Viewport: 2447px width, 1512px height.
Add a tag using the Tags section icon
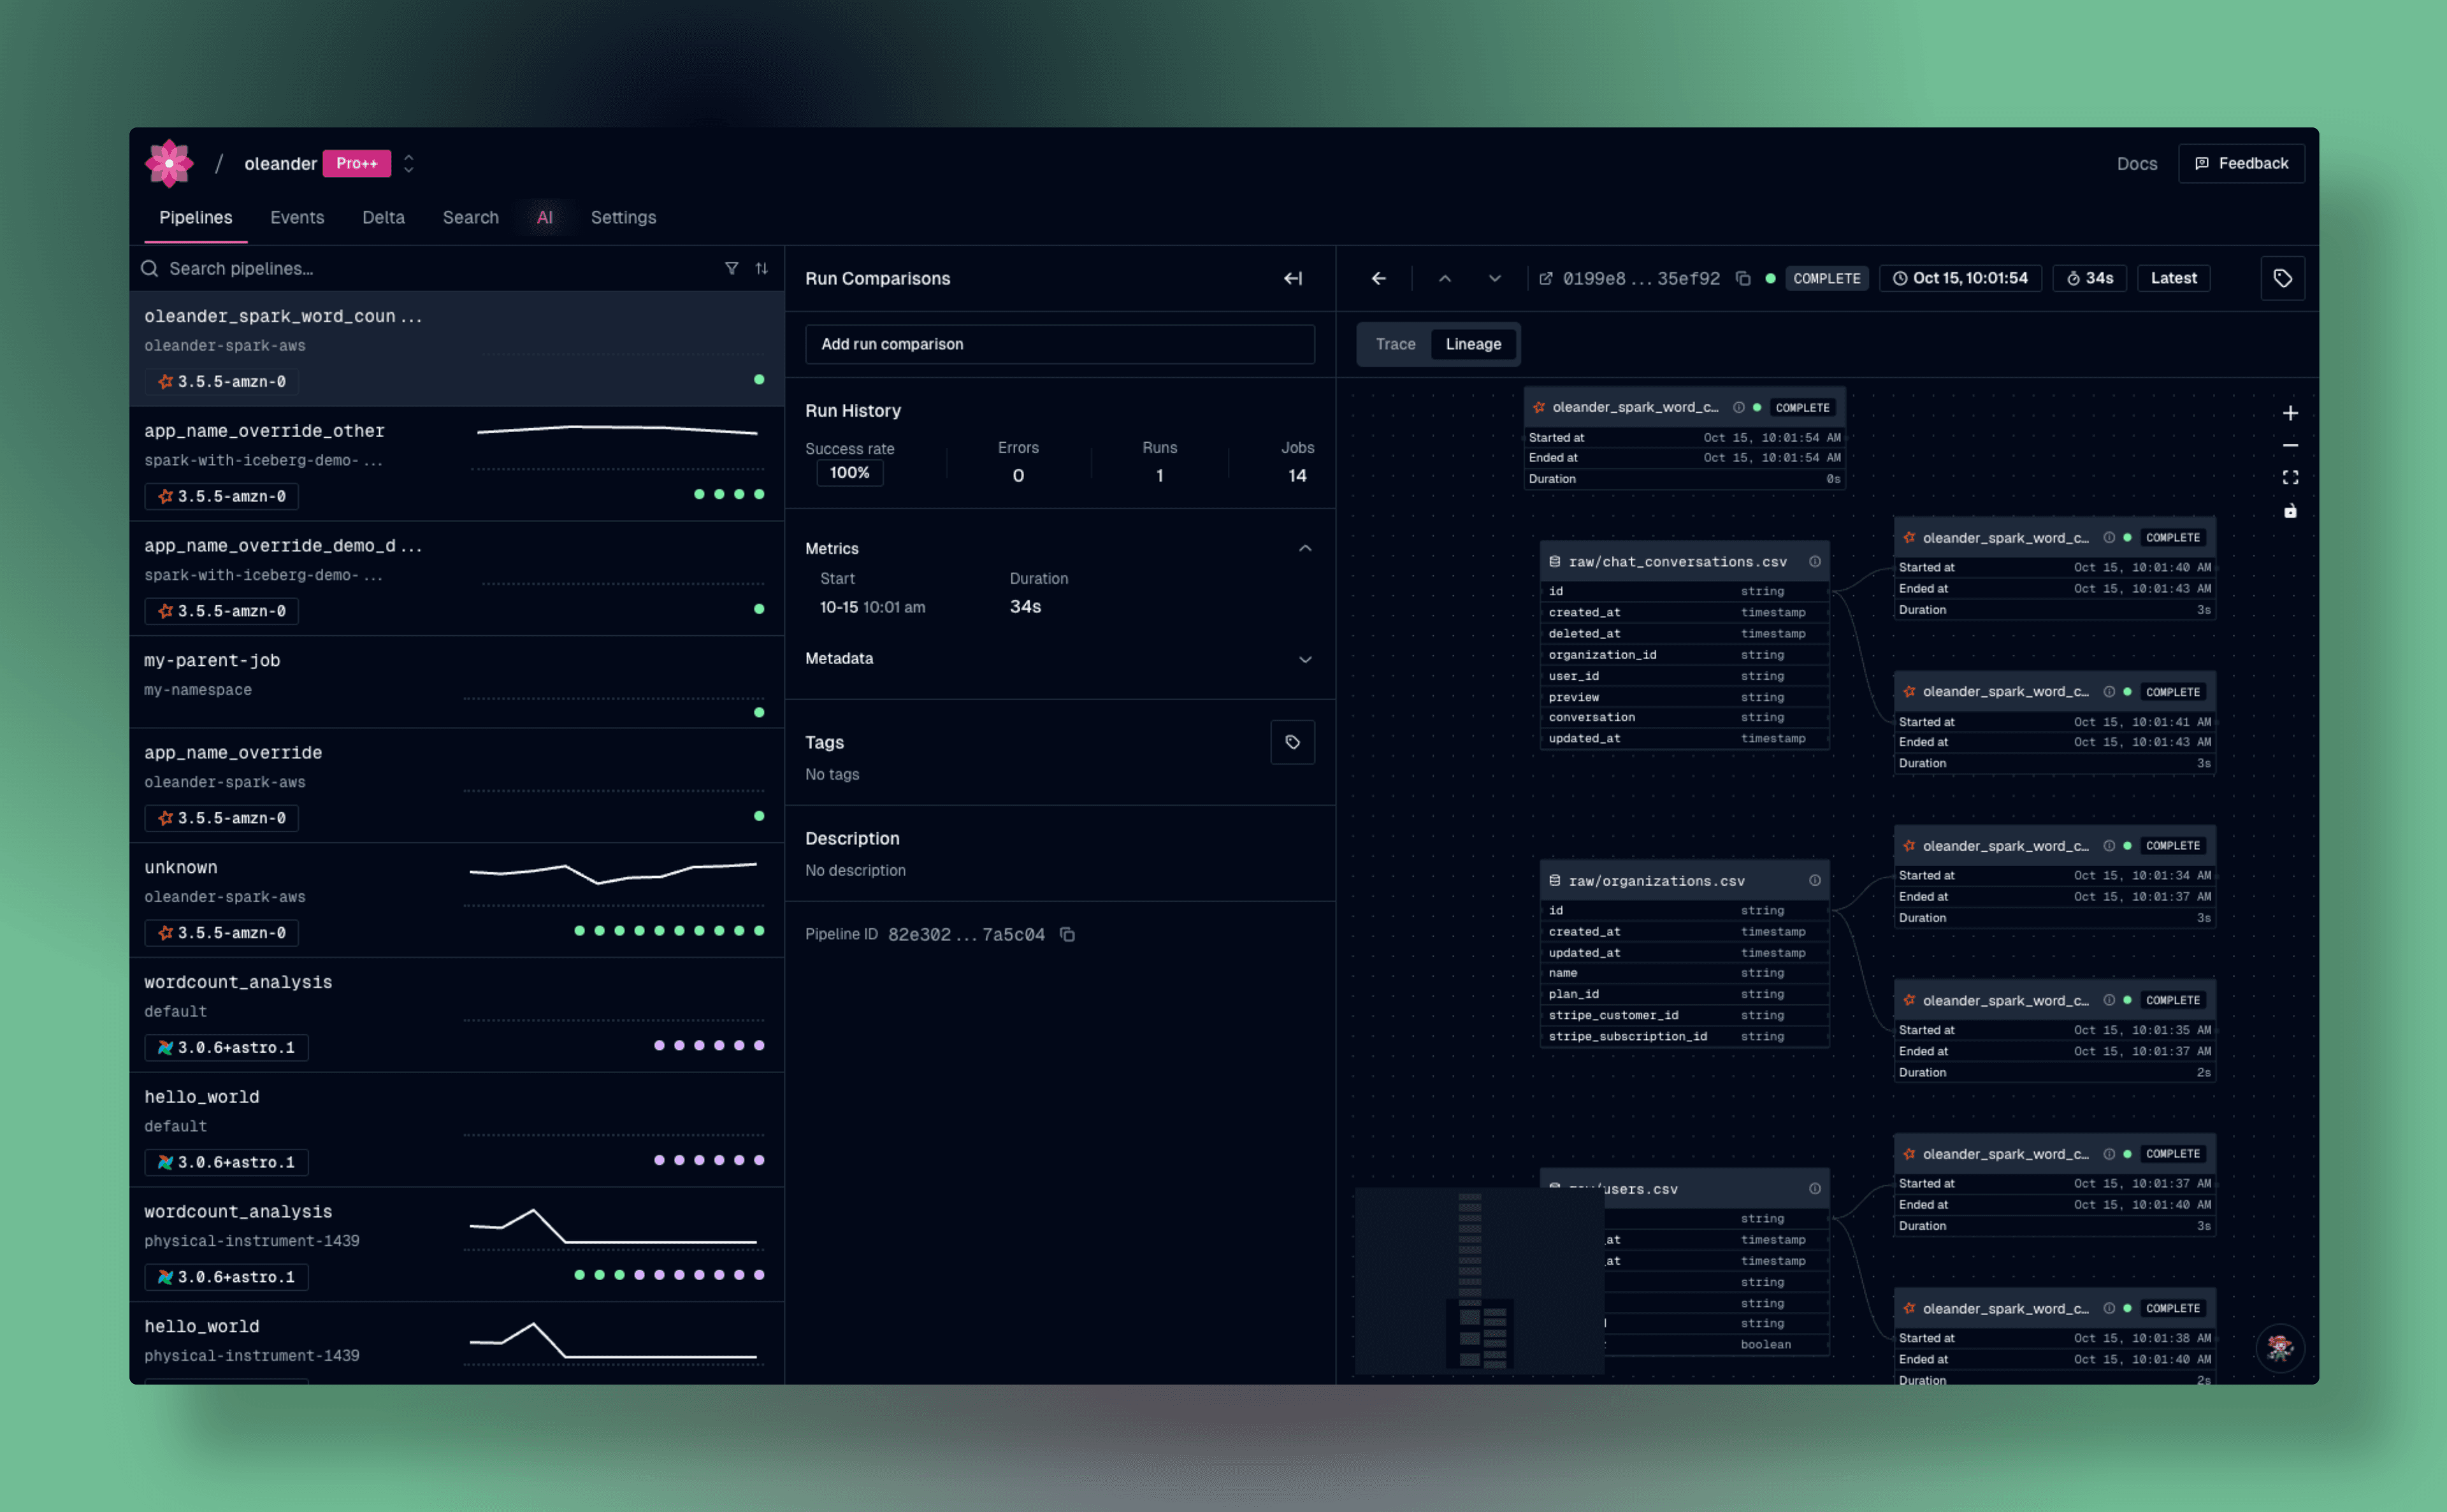point(1292,742)
